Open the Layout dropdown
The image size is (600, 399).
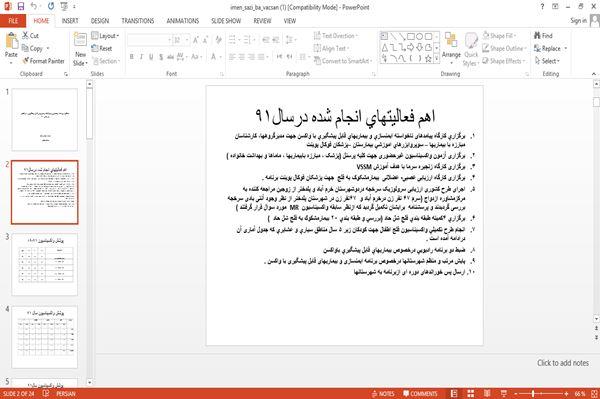[105, 36]
